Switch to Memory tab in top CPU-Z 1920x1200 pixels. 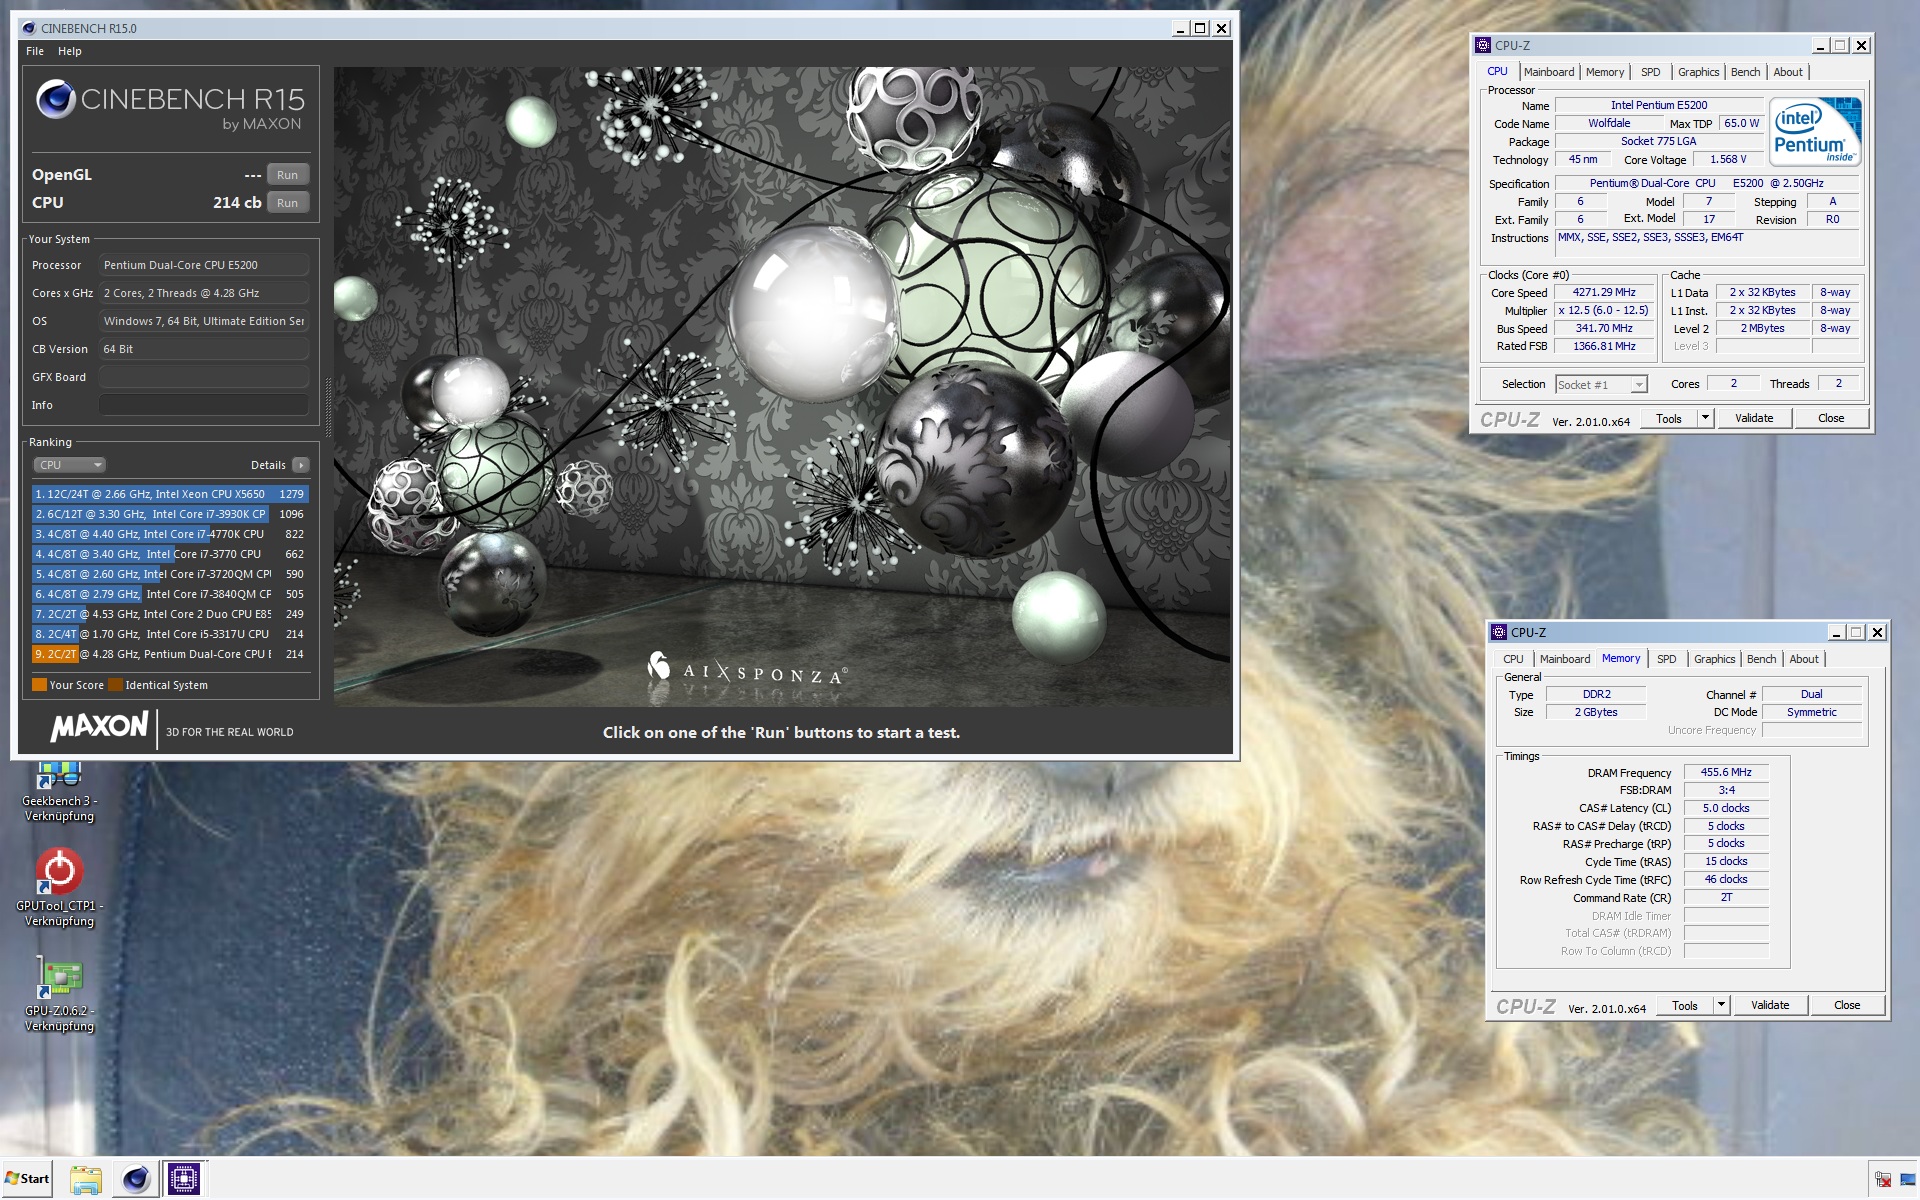[x=1605, y=72]
